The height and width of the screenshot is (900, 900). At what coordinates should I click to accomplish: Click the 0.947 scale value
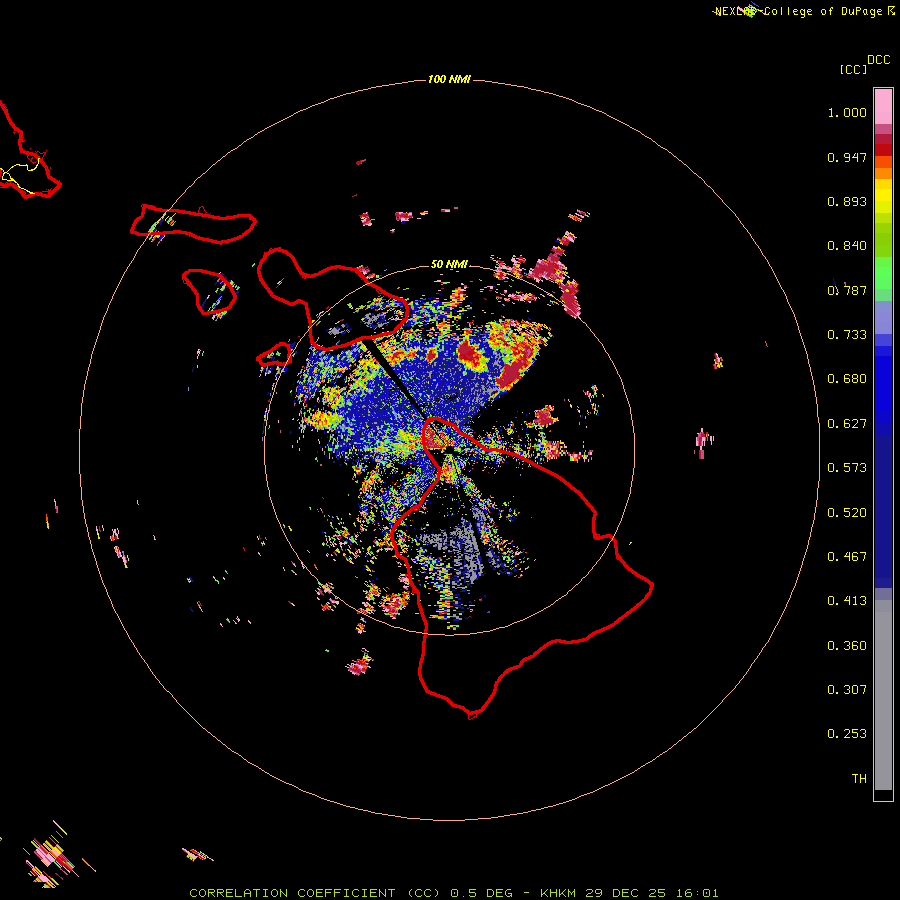pos(847,157)
